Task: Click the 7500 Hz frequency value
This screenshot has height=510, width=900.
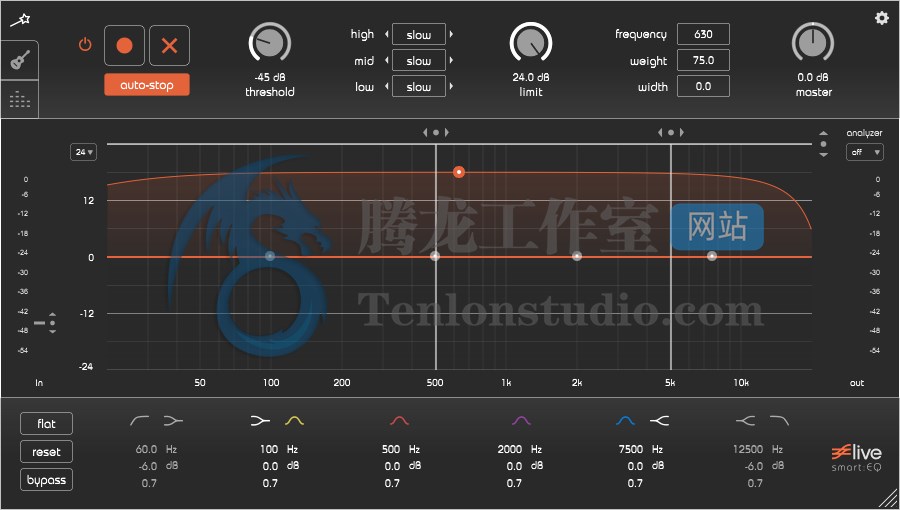Action: tap(631, 449)
